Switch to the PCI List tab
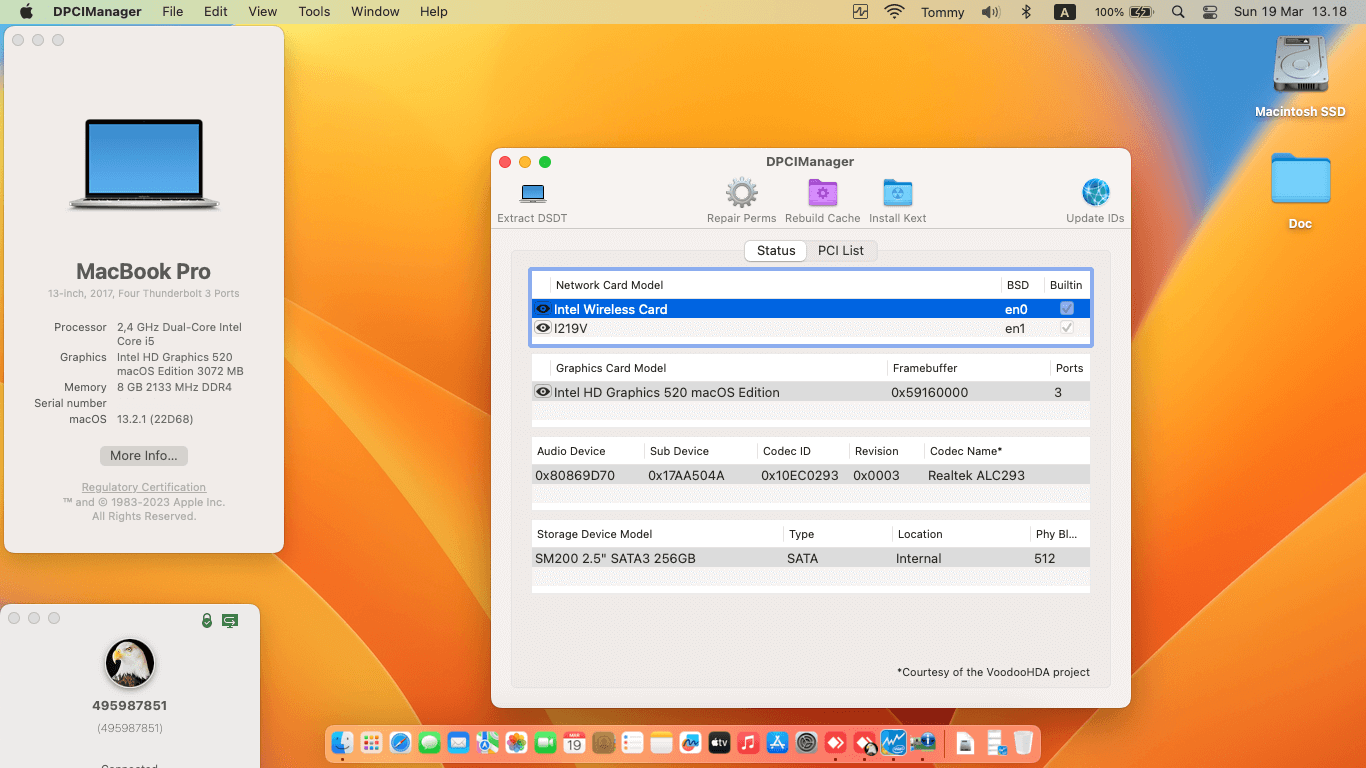The width and height of the screenshot is (1366, 768). 840,251
